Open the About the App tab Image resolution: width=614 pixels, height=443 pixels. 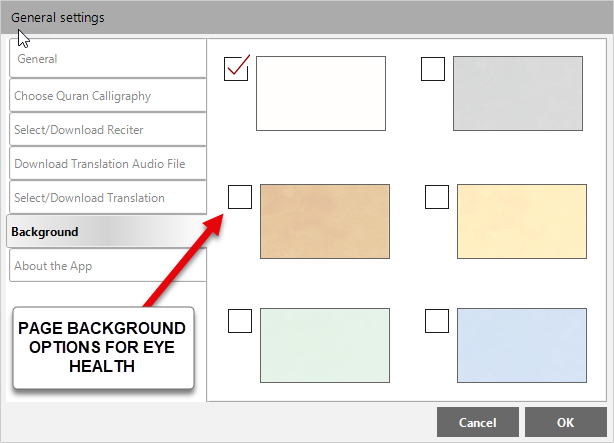(x=108, y=266)
